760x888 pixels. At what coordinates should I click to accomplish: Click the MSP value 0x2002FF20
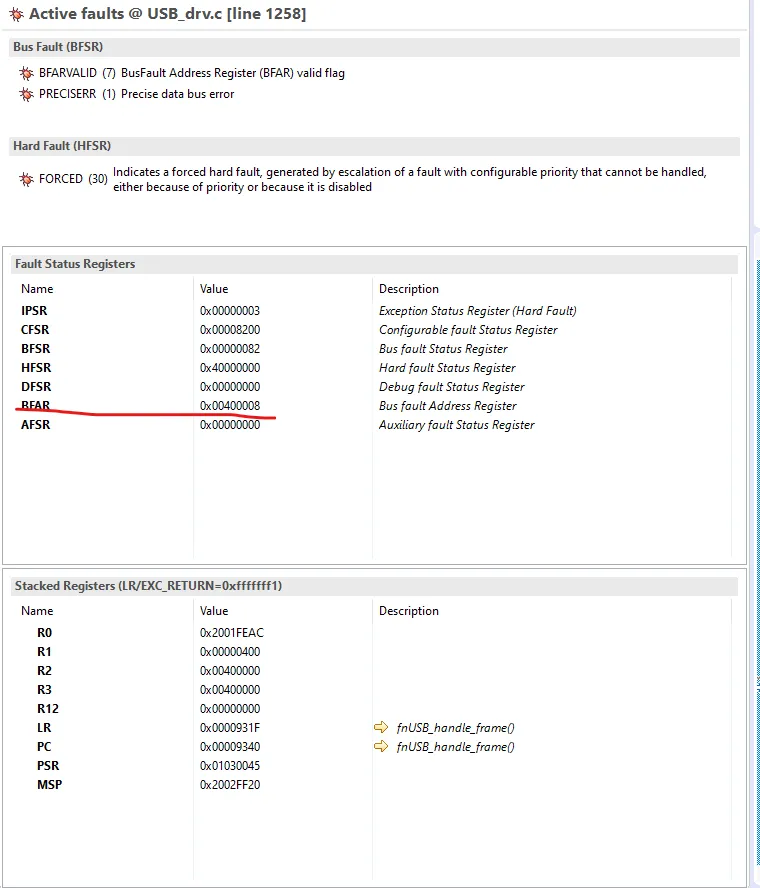coord(230,785)
